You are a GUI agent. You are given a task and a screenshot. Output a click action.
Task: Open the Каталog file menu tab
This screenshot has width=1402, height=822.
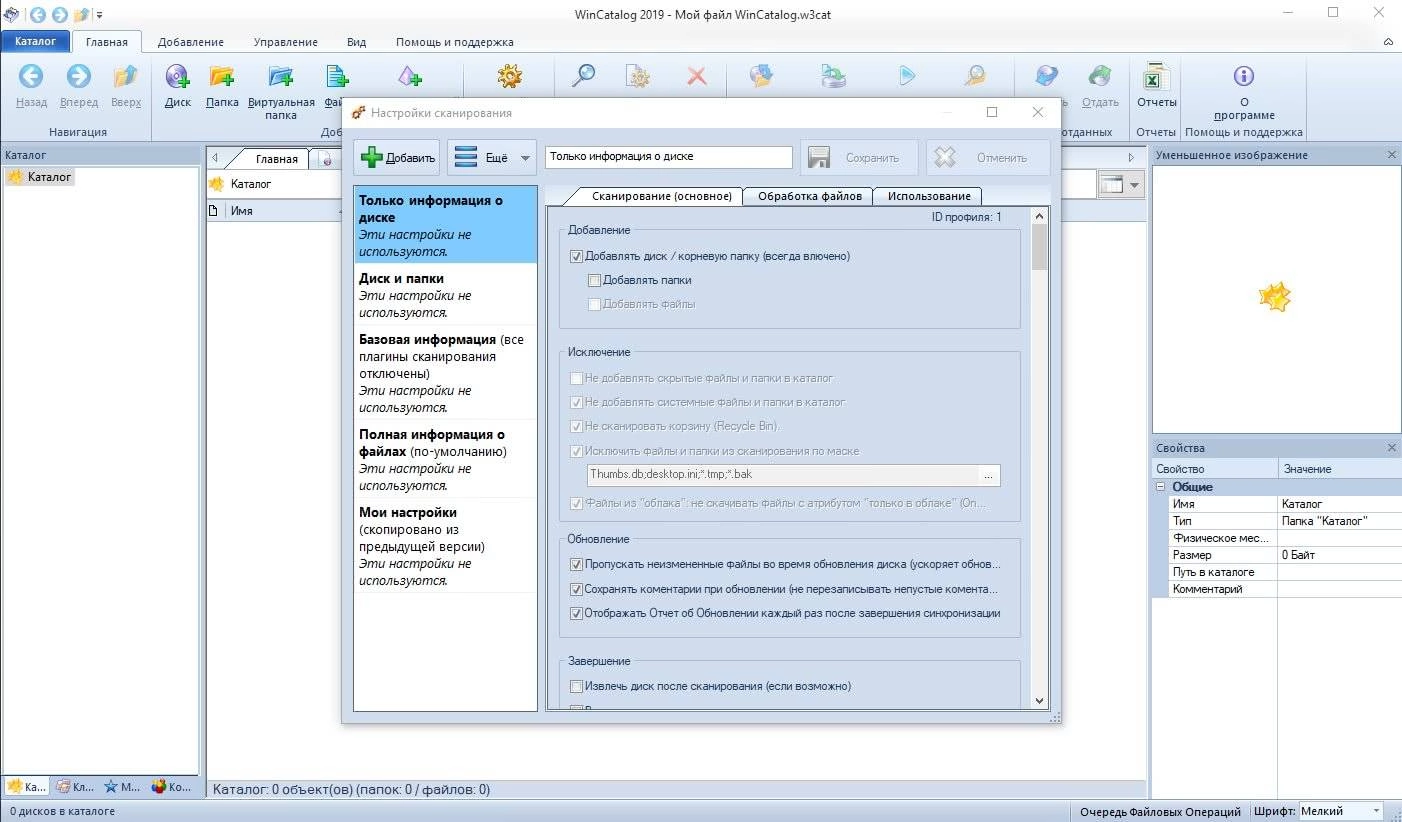(x=35, y=41)
